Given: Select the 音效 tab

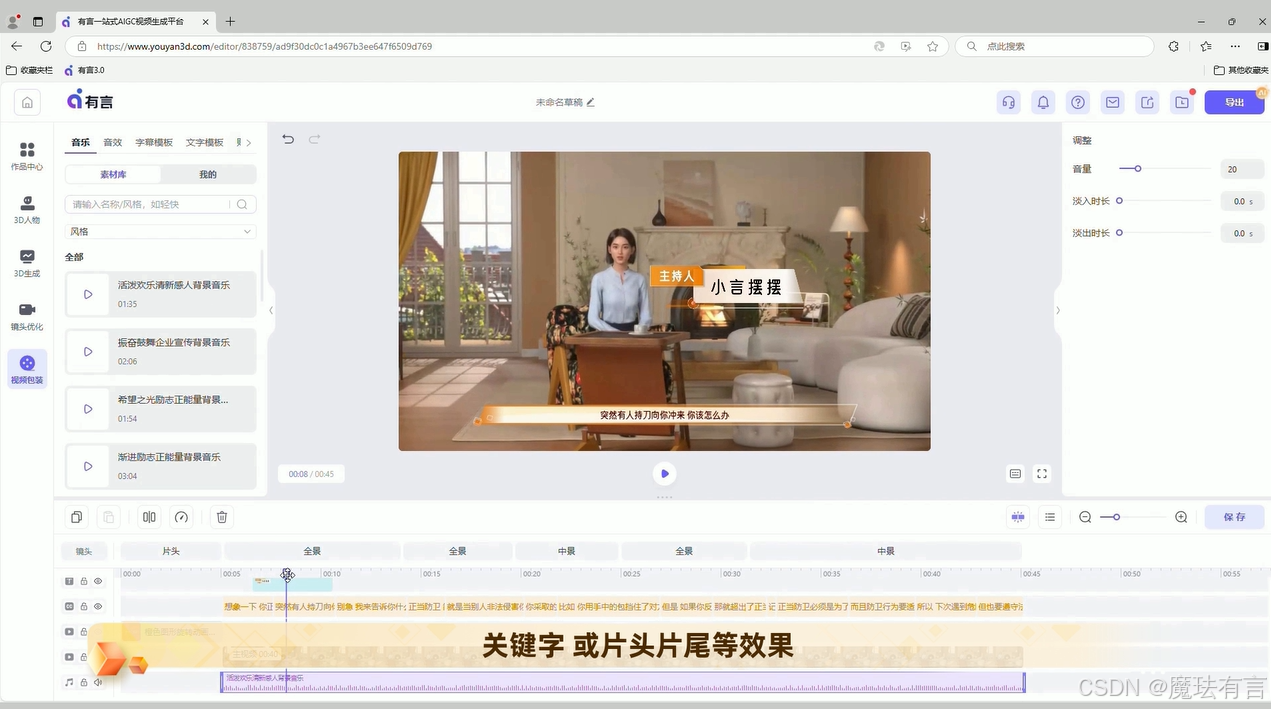Looking at the screenshot, I should point(113,143).
